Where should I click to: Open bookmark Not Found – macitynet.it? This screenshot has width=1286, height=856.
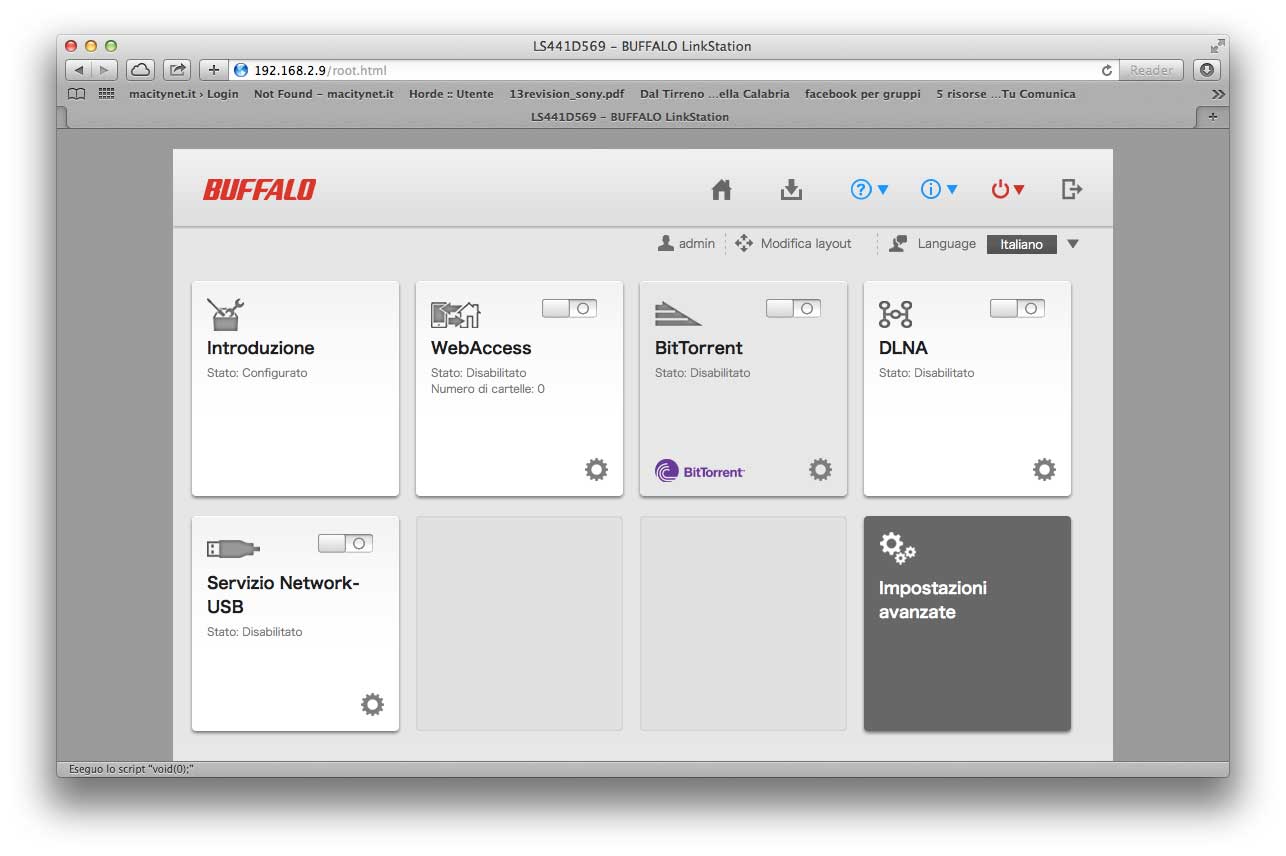point(323,94)
